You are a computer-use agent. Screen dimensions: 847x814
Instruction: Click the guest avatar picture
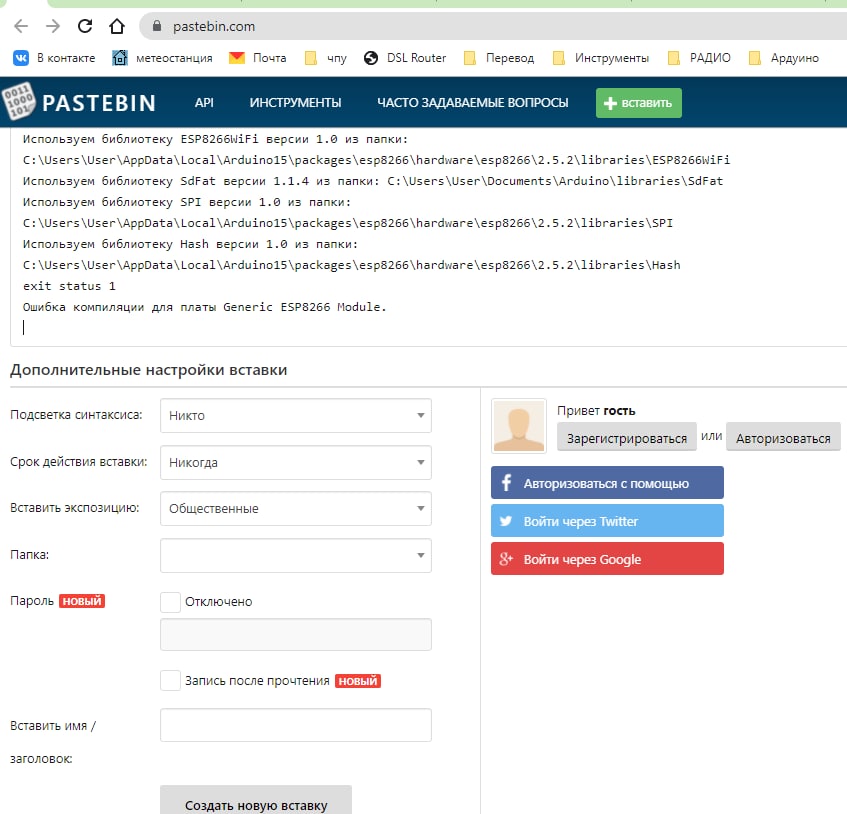pyautogui.click(x=519, y=426)
